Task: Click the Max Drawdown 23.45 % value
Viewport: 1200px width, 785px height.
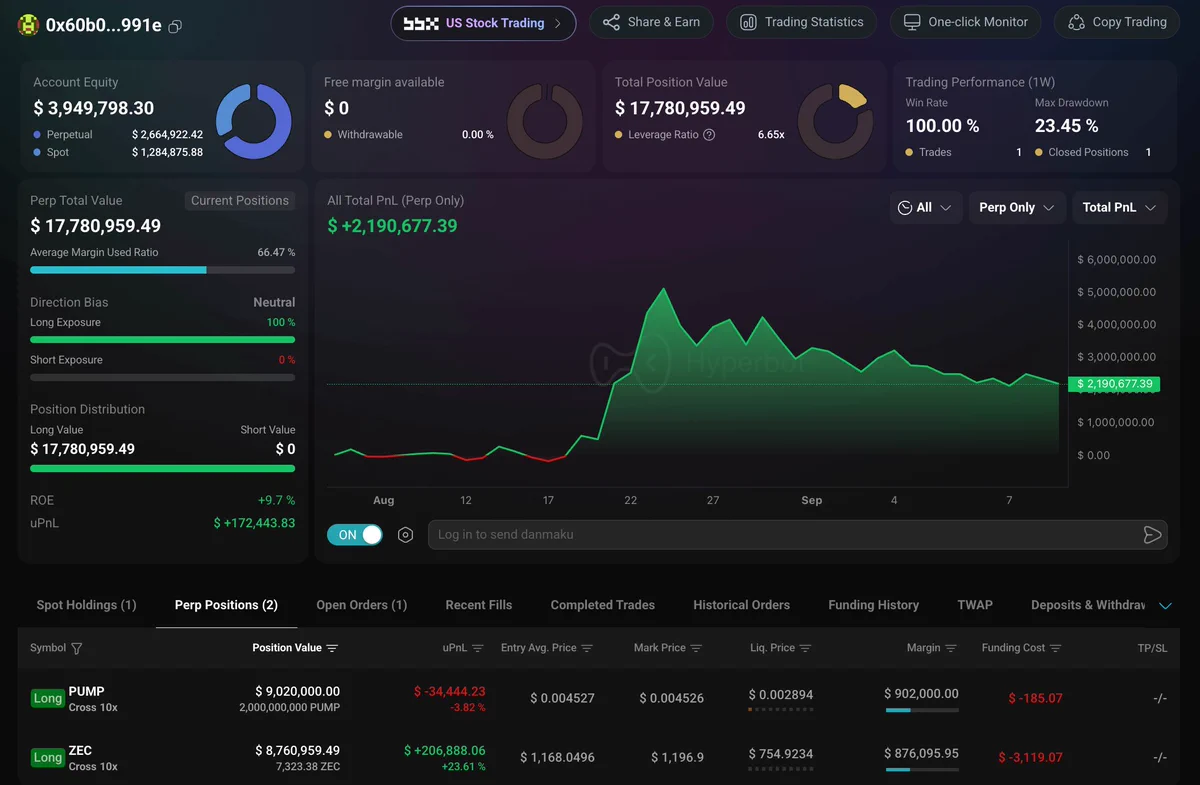Action: (1067, 126)
